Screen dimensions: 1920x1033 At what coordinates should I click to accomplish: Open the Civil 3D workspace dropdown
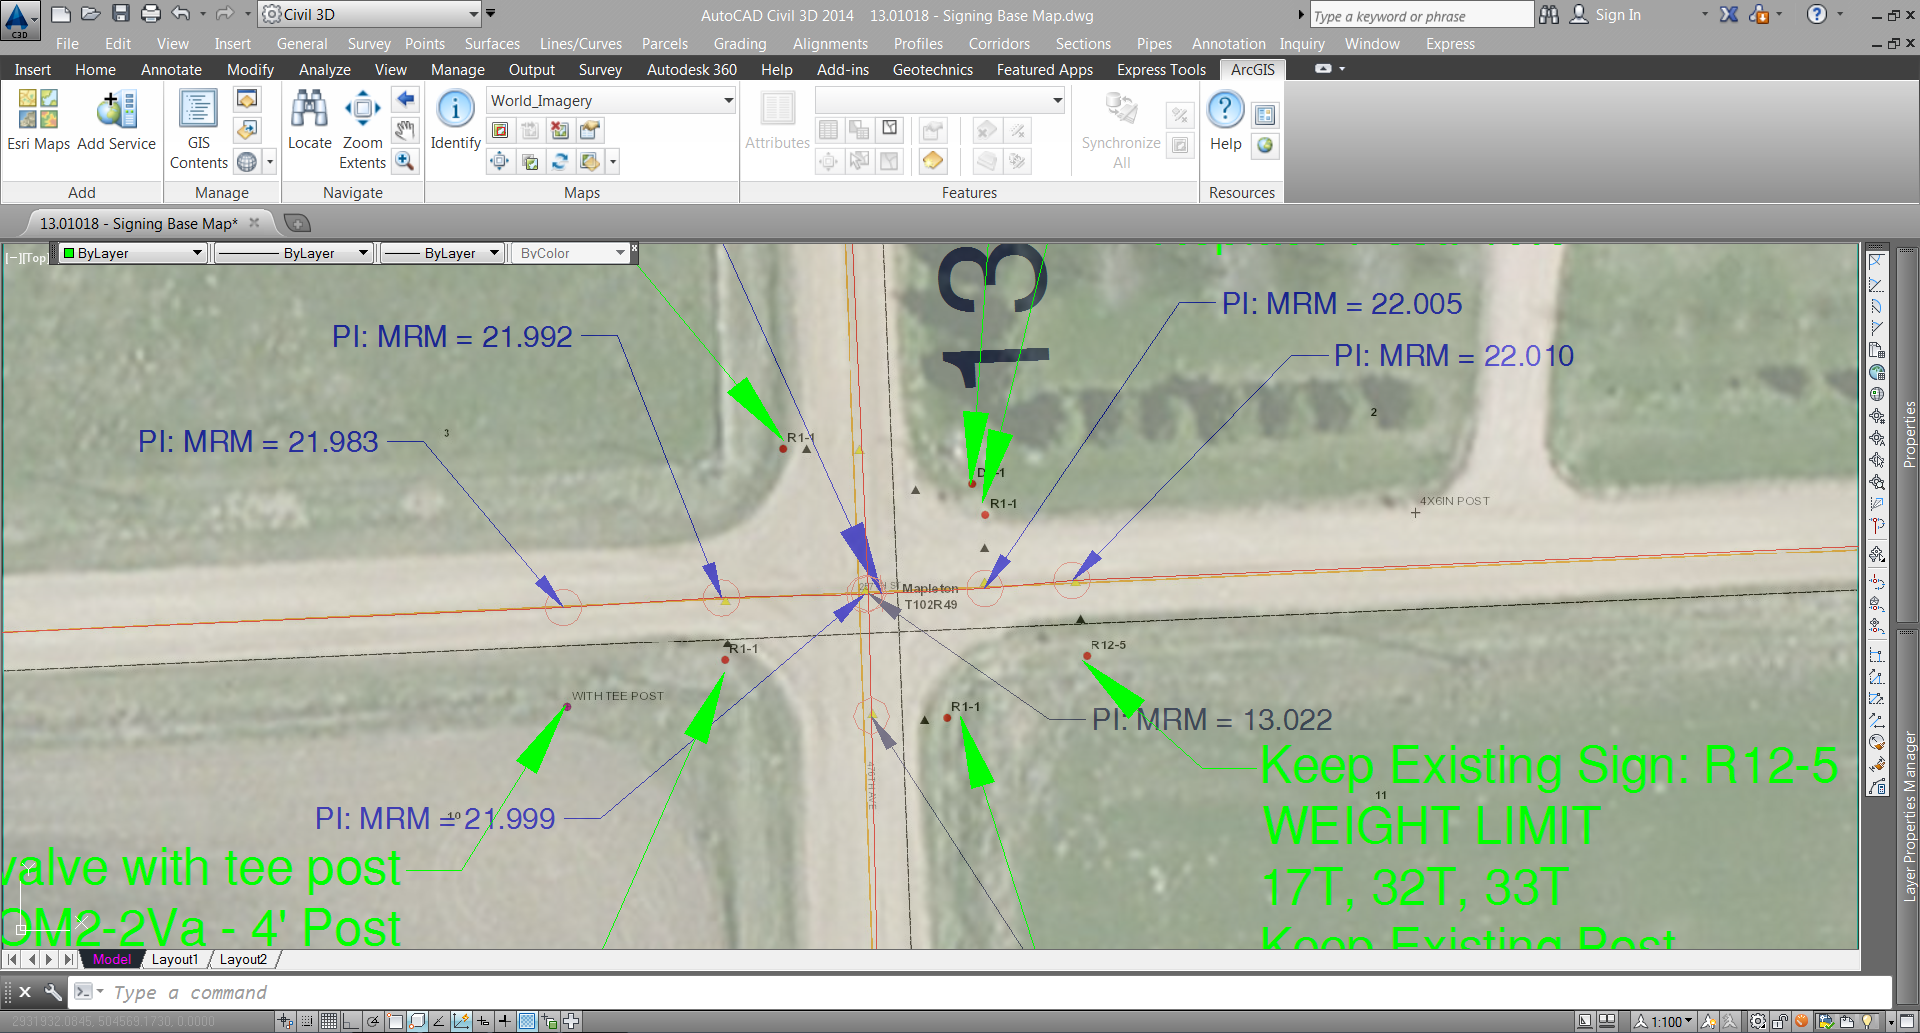click(x=370, y=14)
